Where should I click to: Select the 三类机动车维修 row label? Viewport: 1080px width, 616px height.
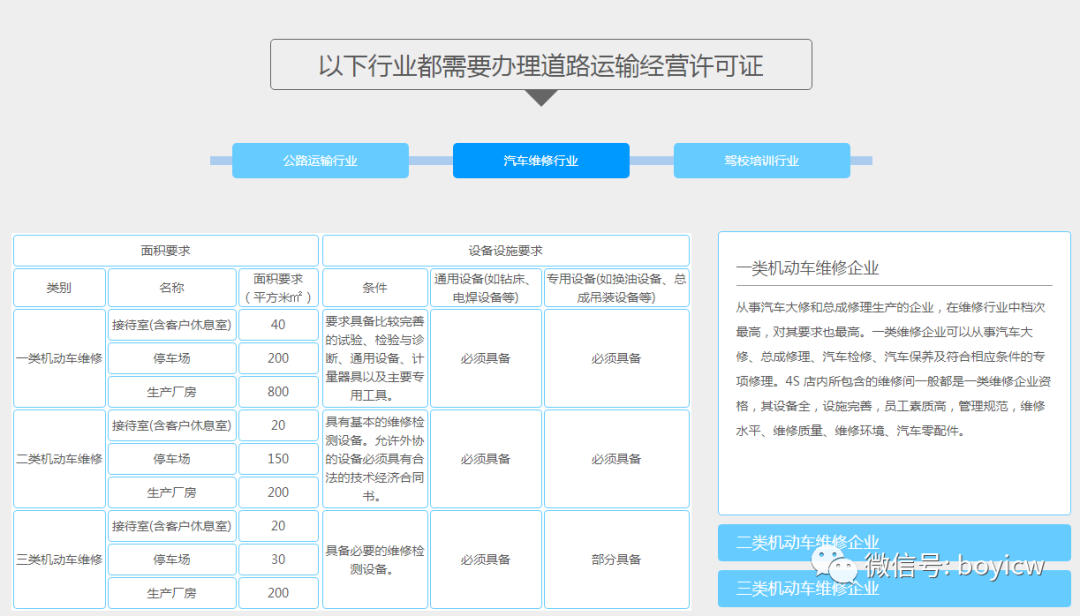59,559
